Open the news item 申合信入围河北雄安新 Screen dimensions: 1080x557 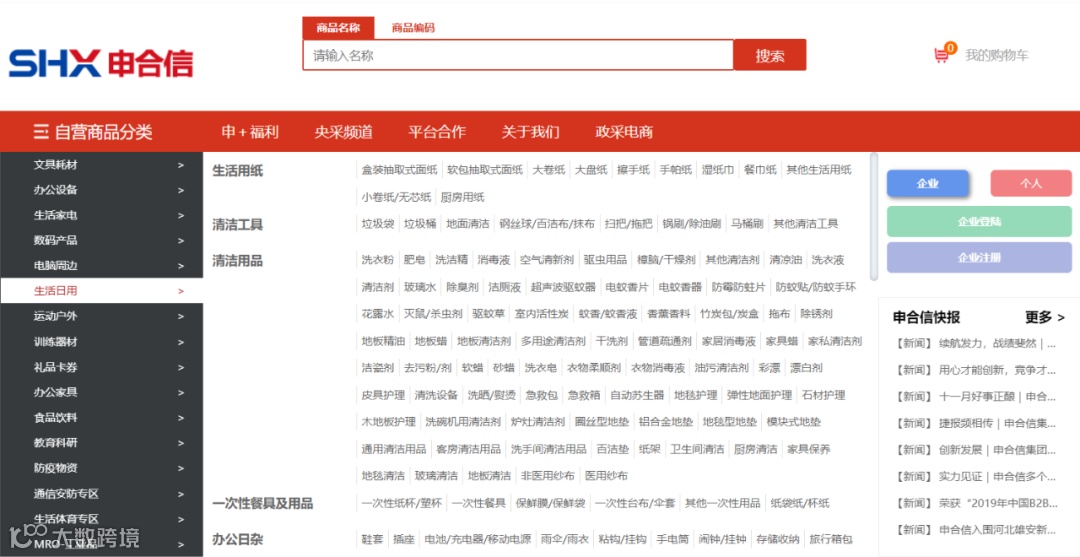point(975,530)
